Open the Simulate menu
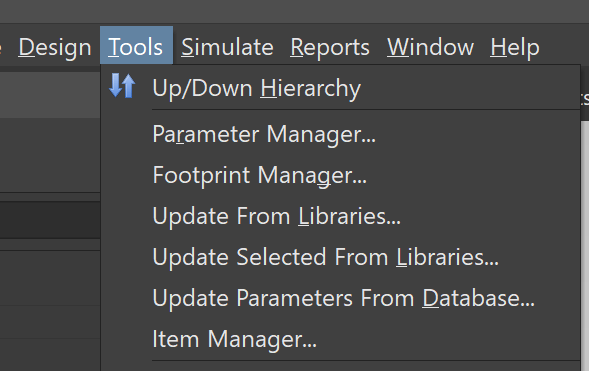 click(x=227, y=48)
